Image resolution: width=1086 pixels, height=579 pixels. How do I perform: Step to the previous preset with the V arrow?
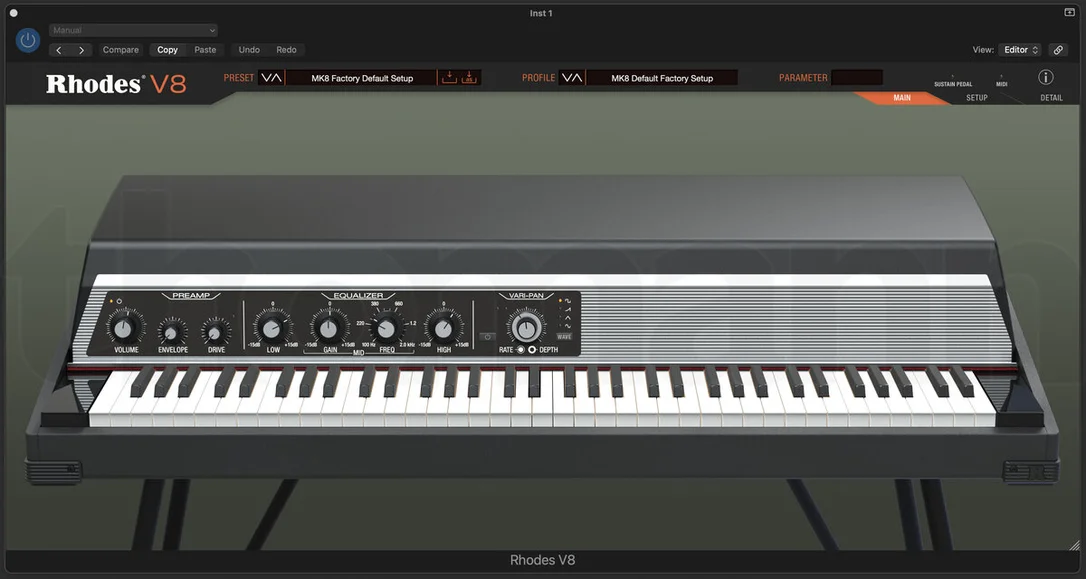[265, 78]
